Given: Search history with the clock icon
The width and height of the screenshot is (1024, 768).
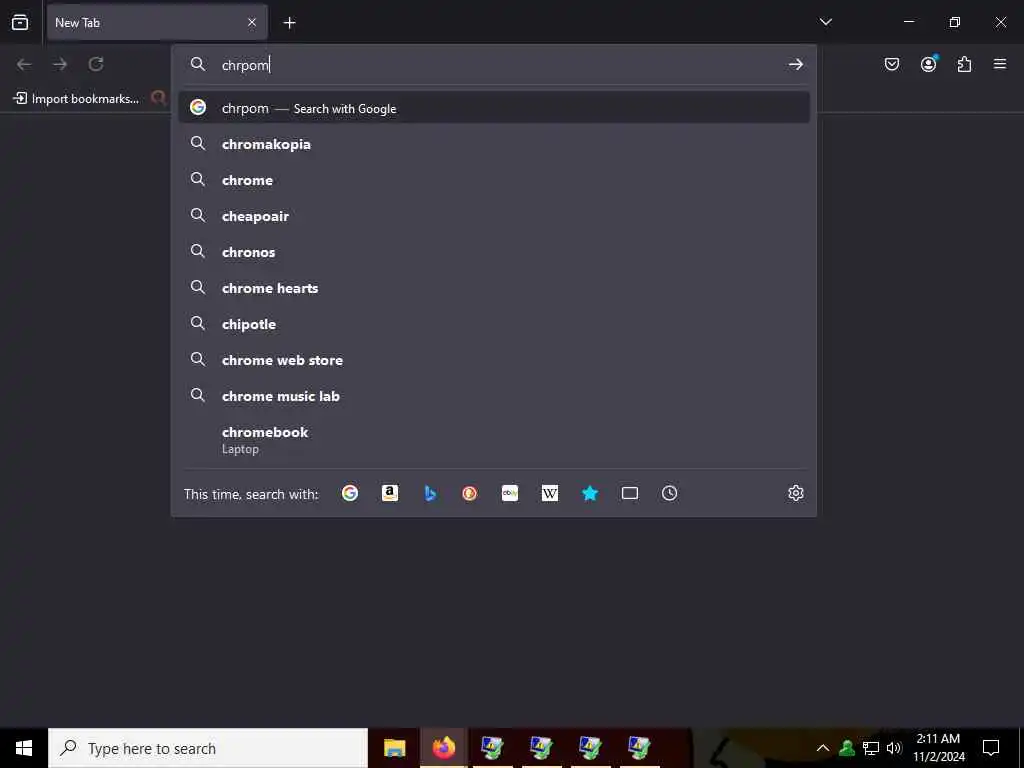Looking at the screenshot, I should [669, 493].
